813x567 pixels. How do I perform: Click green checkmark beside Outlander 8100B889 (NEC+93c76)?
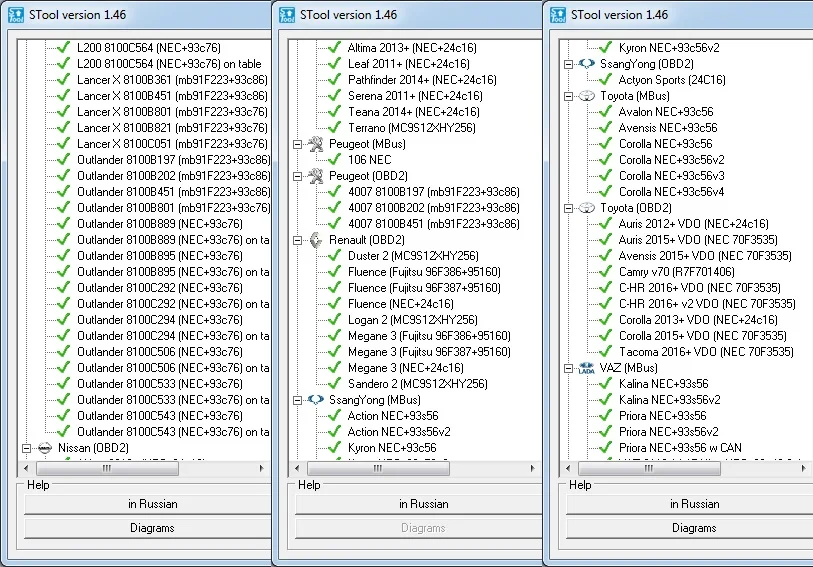click(63, 224)
